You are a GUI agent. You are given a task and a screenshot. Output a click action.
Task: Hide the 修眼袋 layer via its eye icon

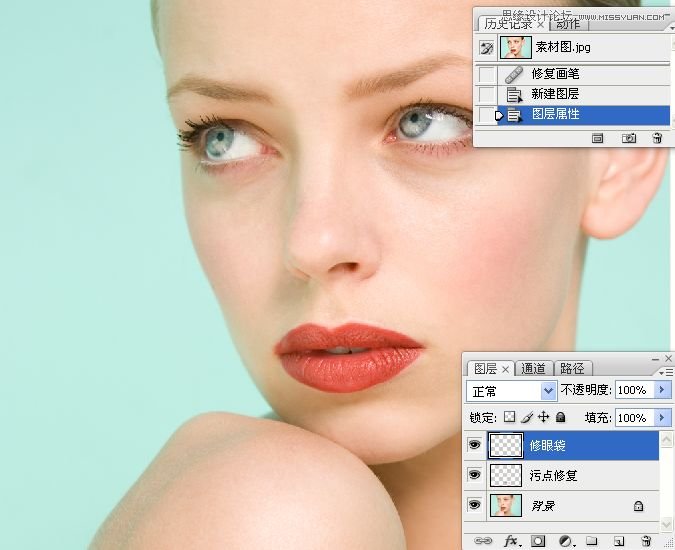coord(474,445)
